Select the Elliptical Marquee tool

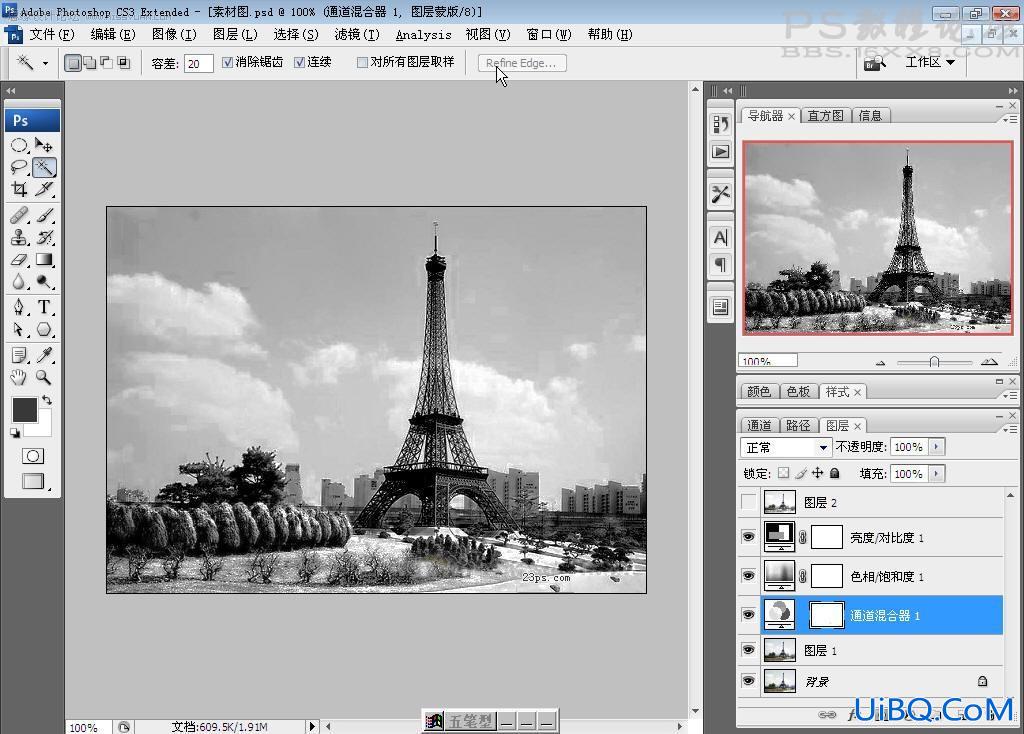19,144
